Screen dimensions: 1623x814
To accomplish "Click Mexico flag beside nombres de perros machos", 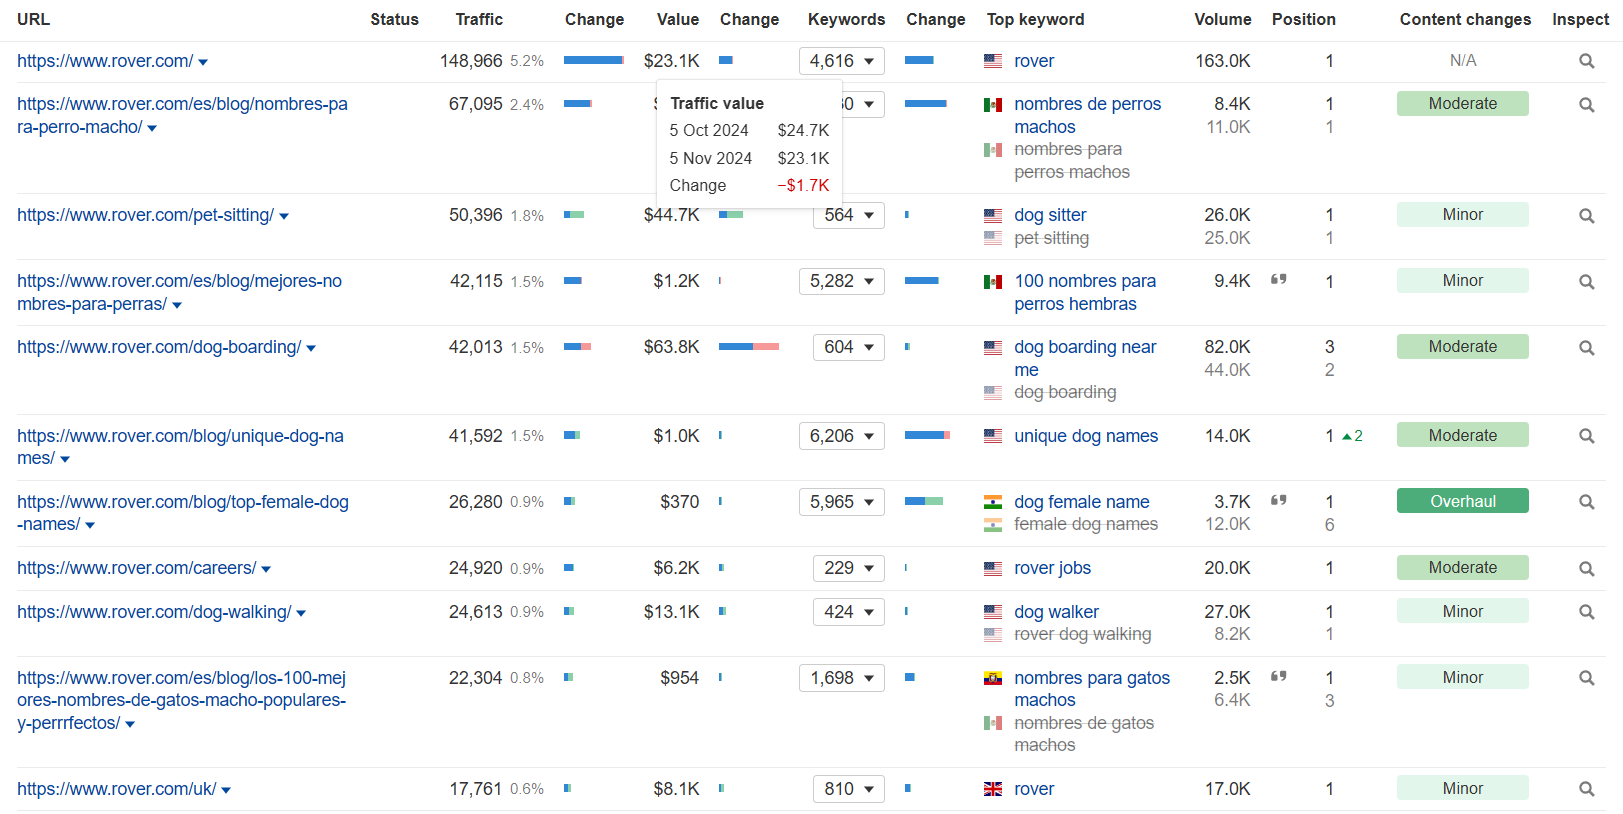I will coord(993,104).
